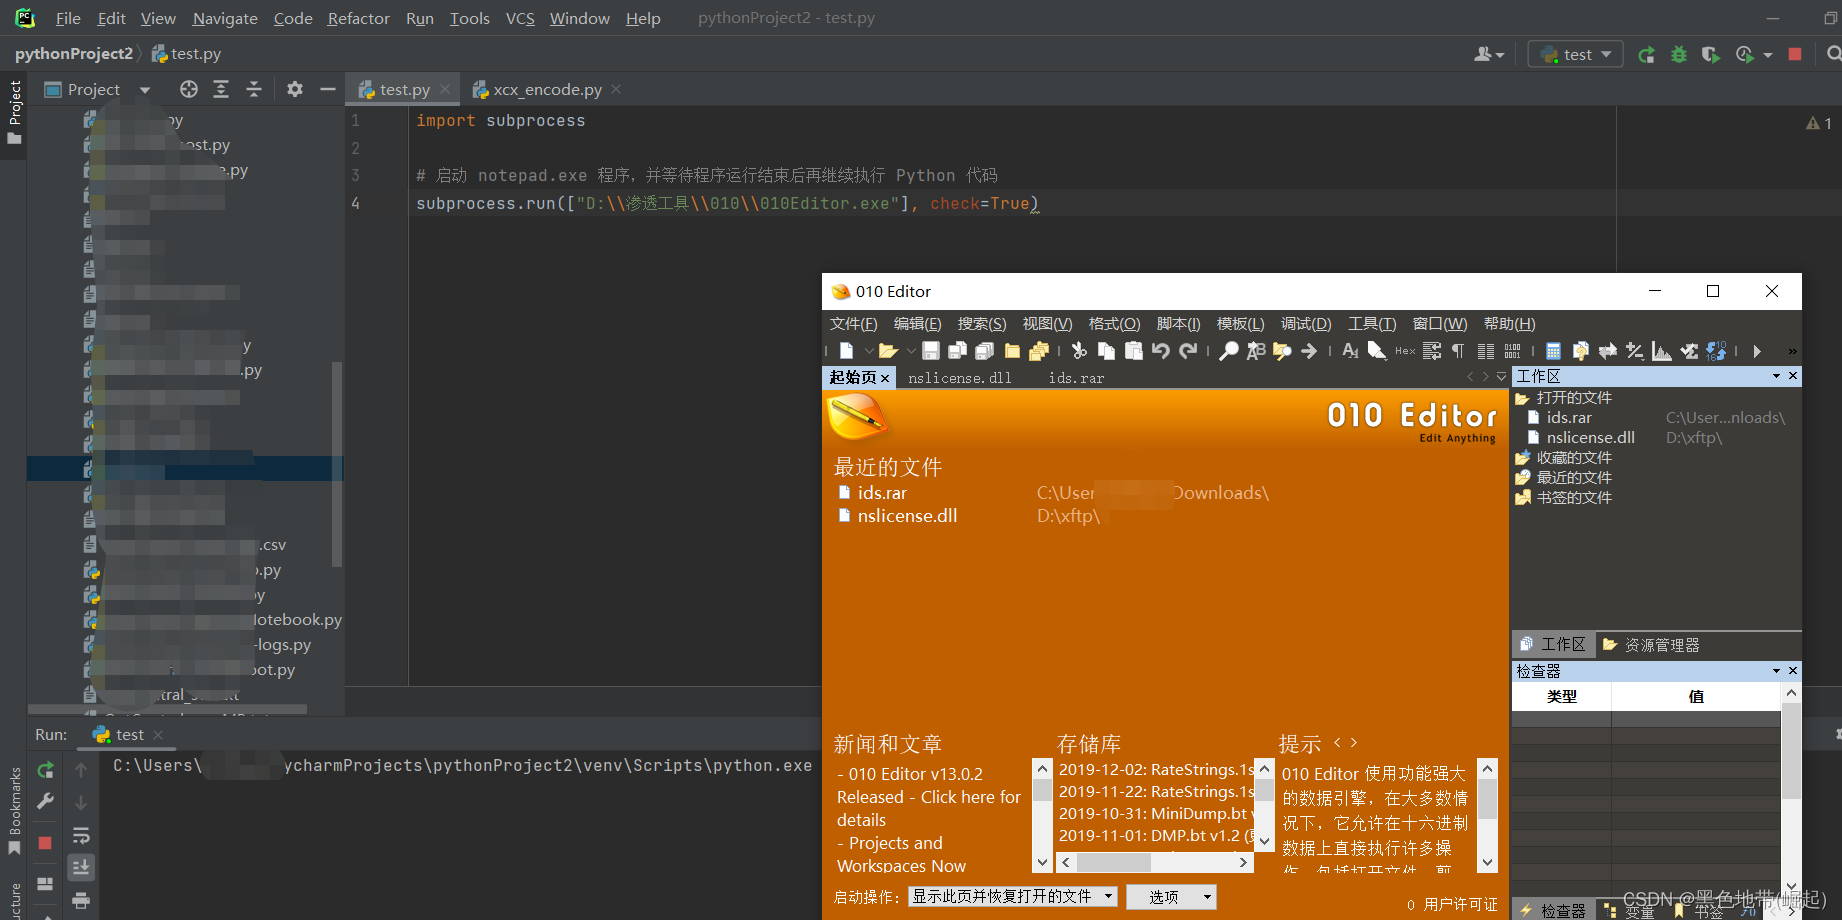This screenshot has height=920, width=1842.
Task: Click the paste clipboard icon in 010 Editor
Action: 1133,351
